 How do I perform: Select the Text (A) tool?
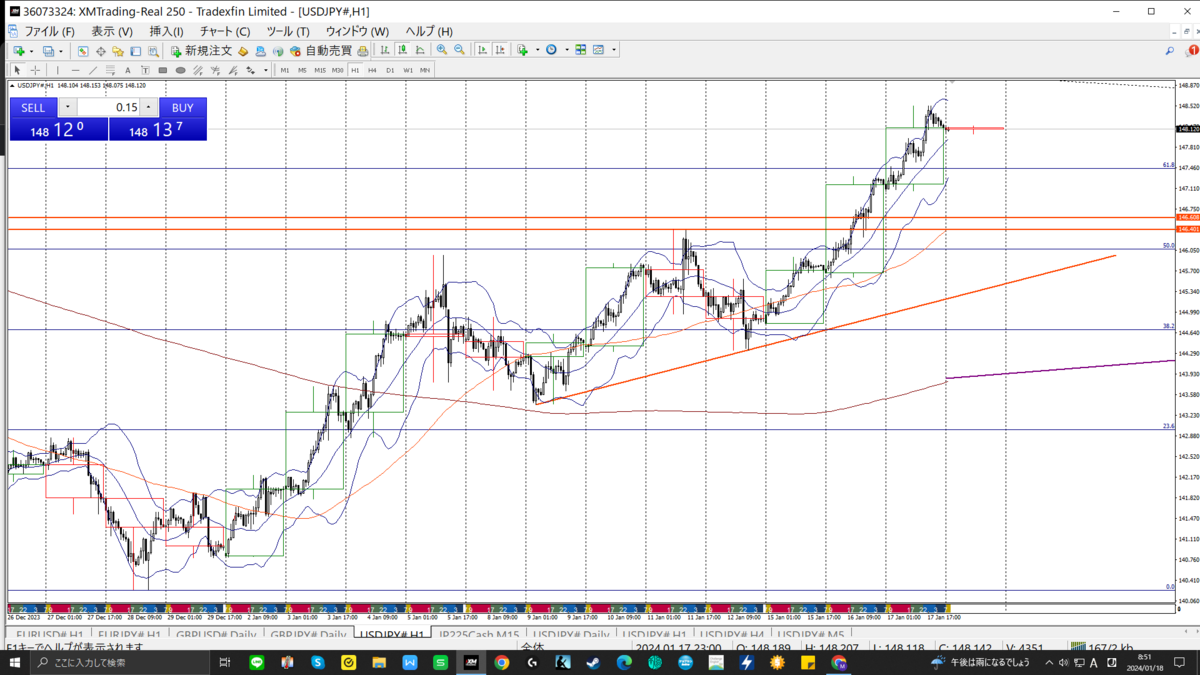click(128, 70)
